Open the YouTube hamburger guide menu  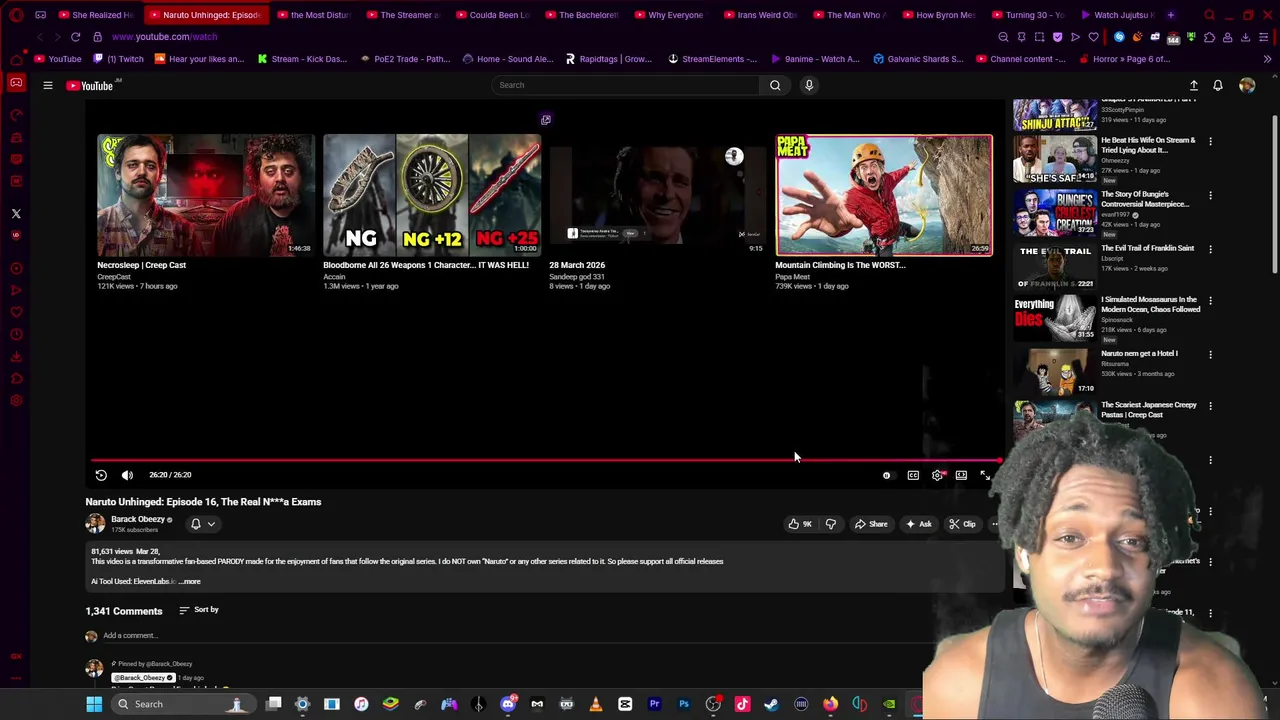coord(47,85)
